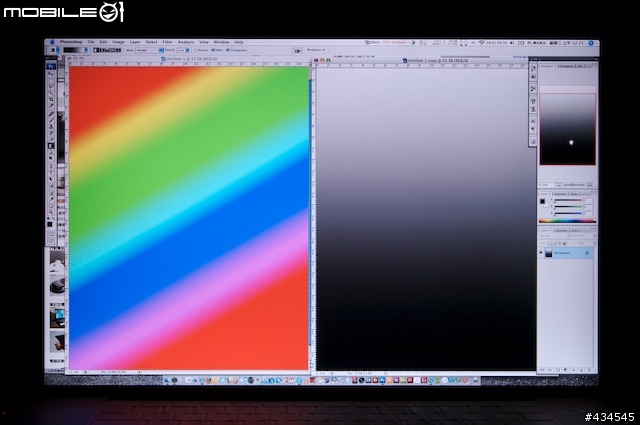Click Navigator zoom out button
Image resolution: width=640 pixels, height=425 pixels.
pyautogui.click(x=559, y=185)
